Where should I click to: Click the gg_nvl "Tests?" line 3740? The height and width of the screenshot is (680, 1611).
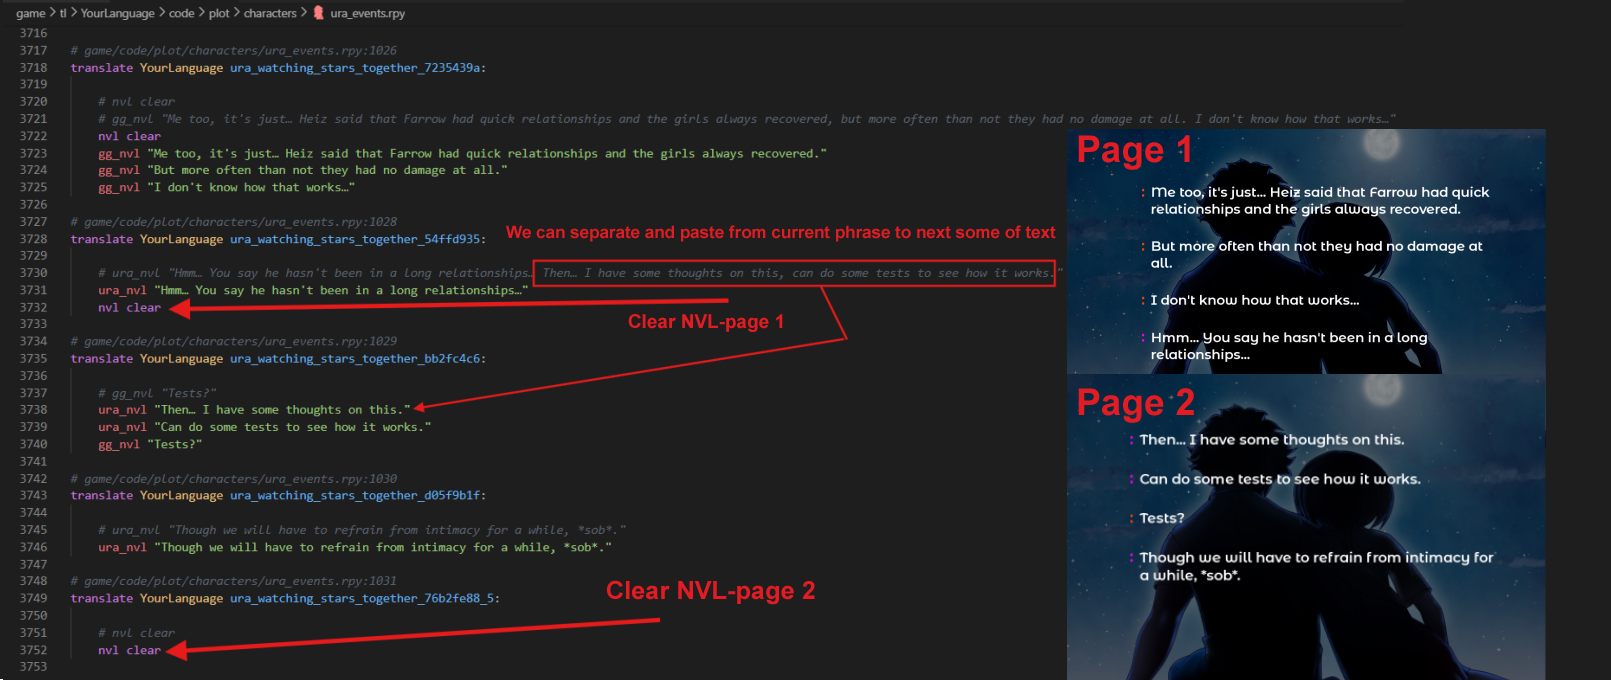tap(150, 444)
